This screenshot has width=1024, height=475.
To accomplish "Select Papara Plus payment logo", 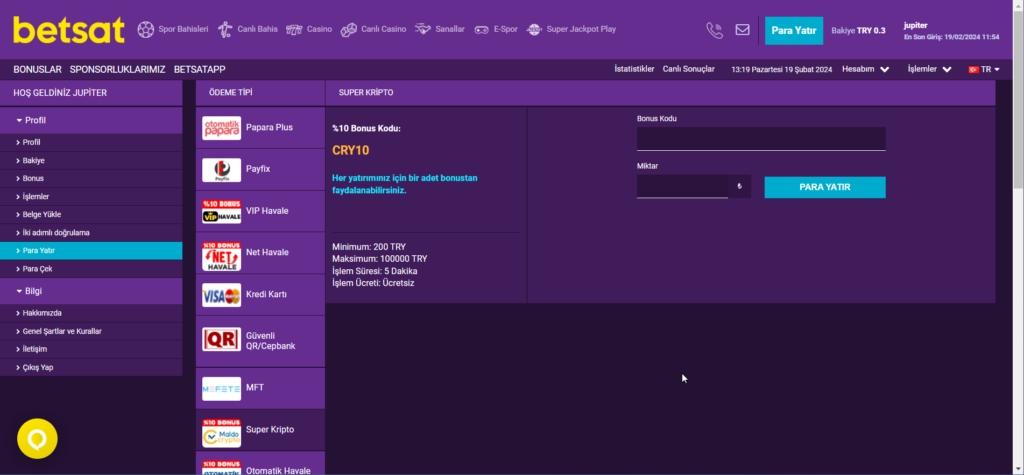I will coord(221,127).
